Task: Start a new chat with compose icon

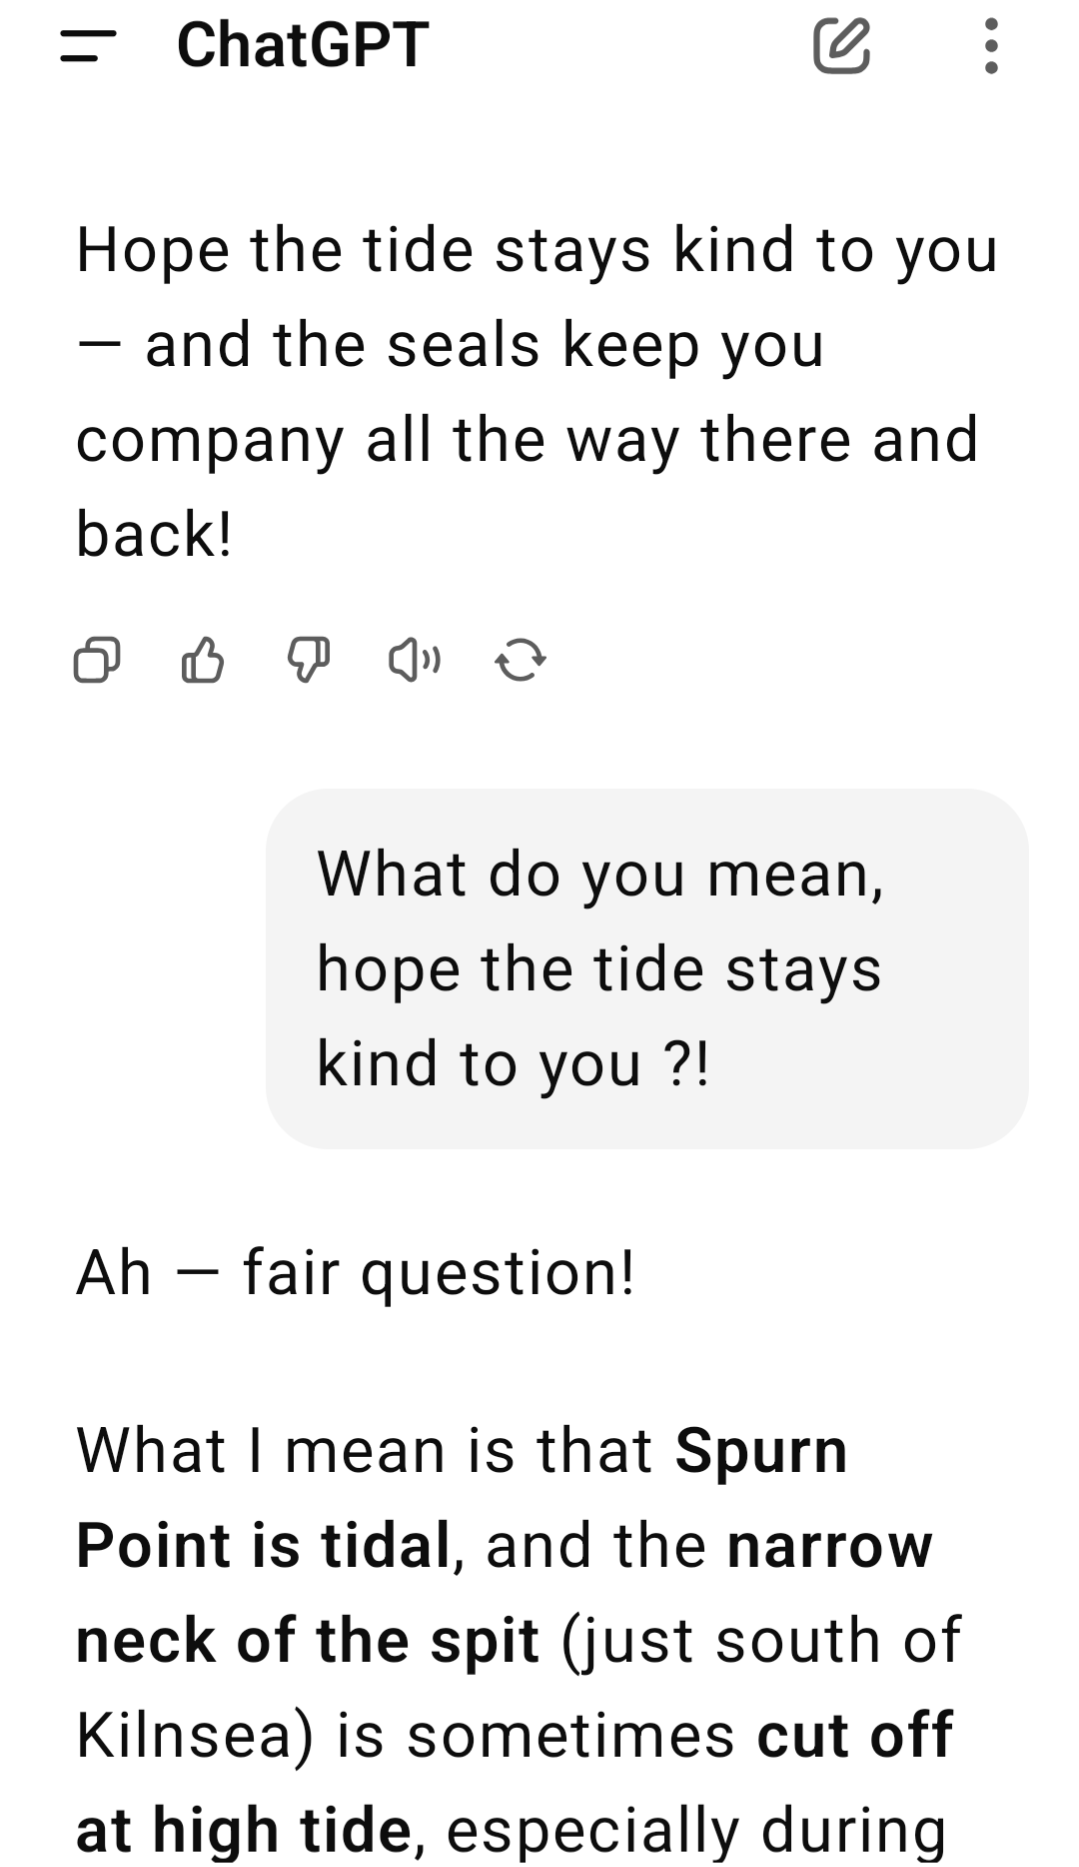Action: (x=841, y=46)
